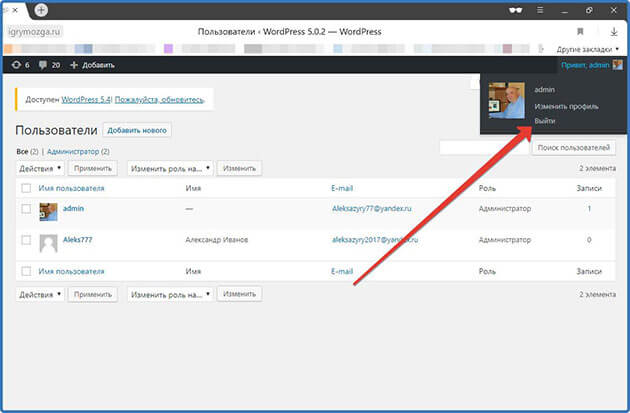Click the top Изменить button

coord(239,168)
